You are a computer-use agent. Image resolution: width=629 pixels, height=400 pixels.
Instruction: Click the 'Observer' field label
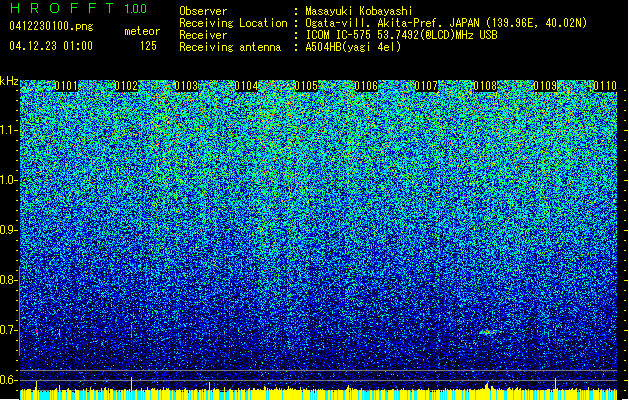[x=203, y=11]
